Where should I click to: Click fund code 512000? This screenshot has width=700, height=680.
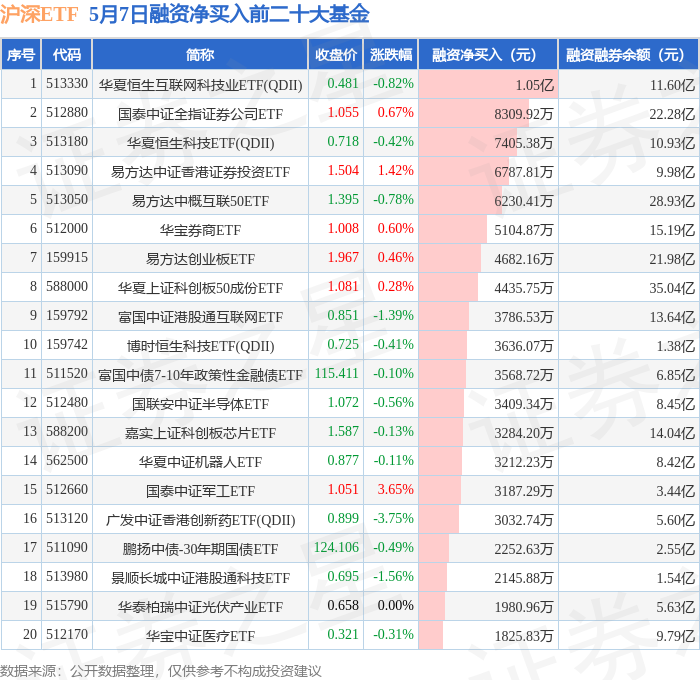(67, 229)
